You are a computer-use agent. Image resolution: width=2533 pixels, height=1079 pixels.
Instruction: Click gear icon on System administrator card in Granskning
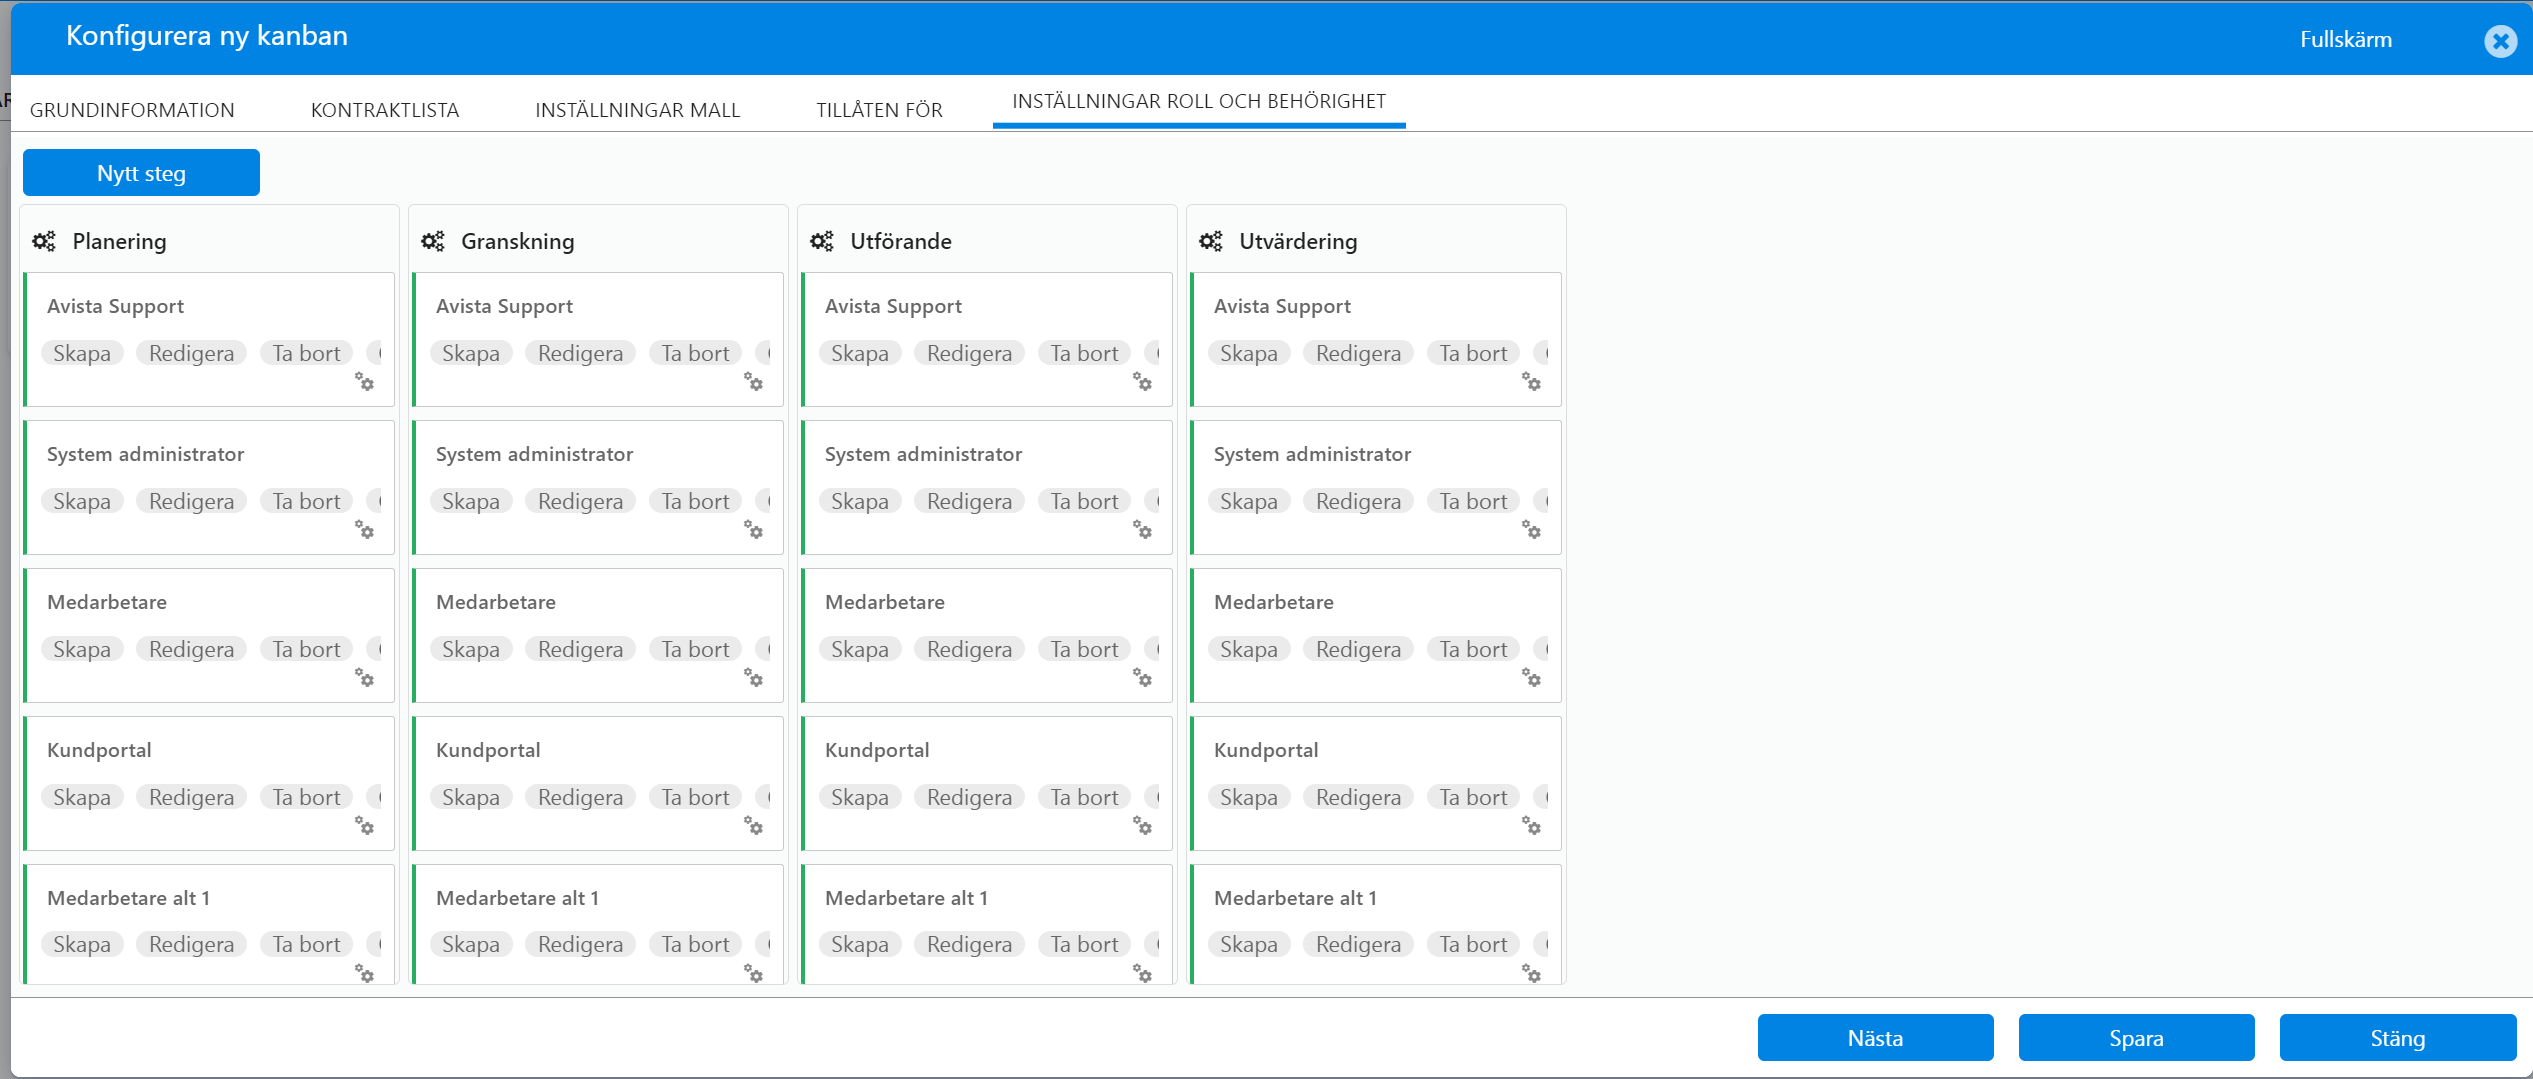[x=754, y=530]
